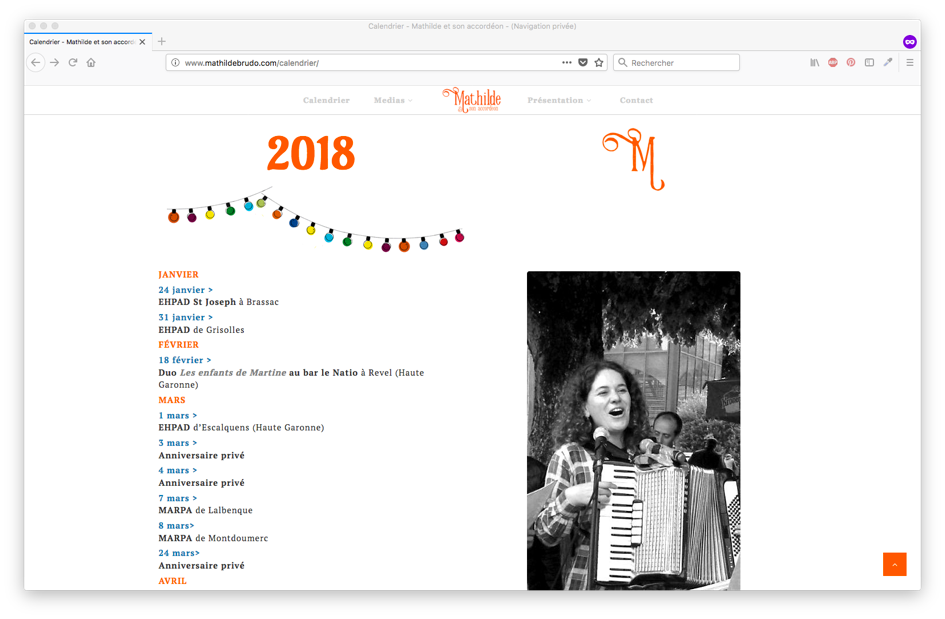The image size is (945, 619).
Task: Go back to the previous page
Action: 36,63
